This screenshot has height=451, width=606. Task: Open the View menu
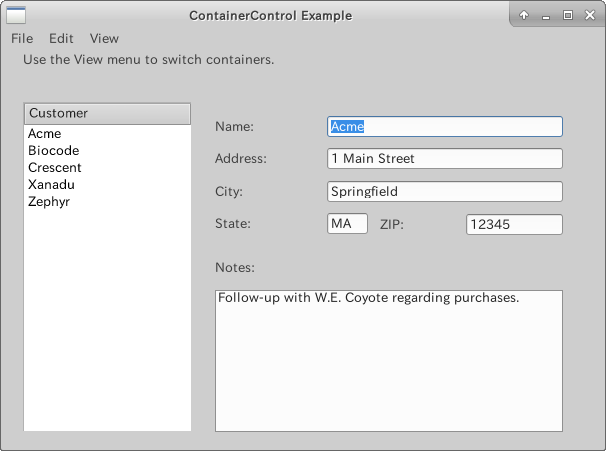(x=104, y=39)
